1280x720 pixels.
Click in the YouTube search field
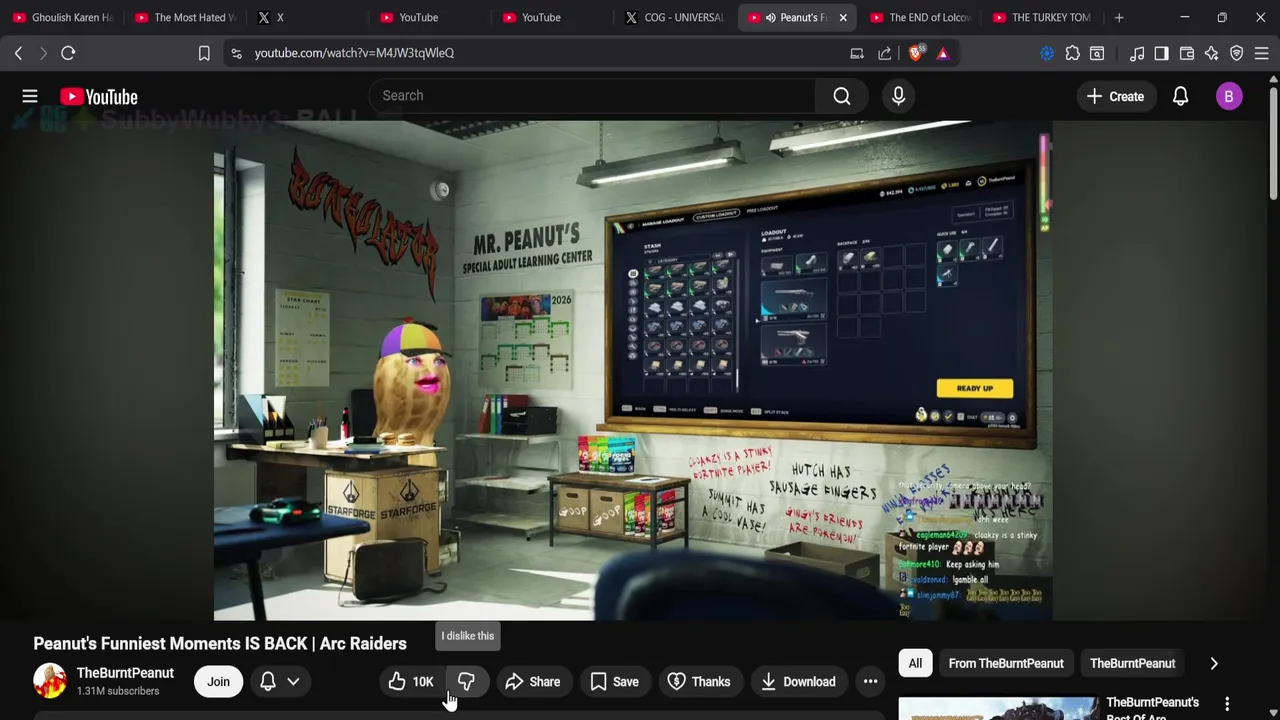[592, 96]
